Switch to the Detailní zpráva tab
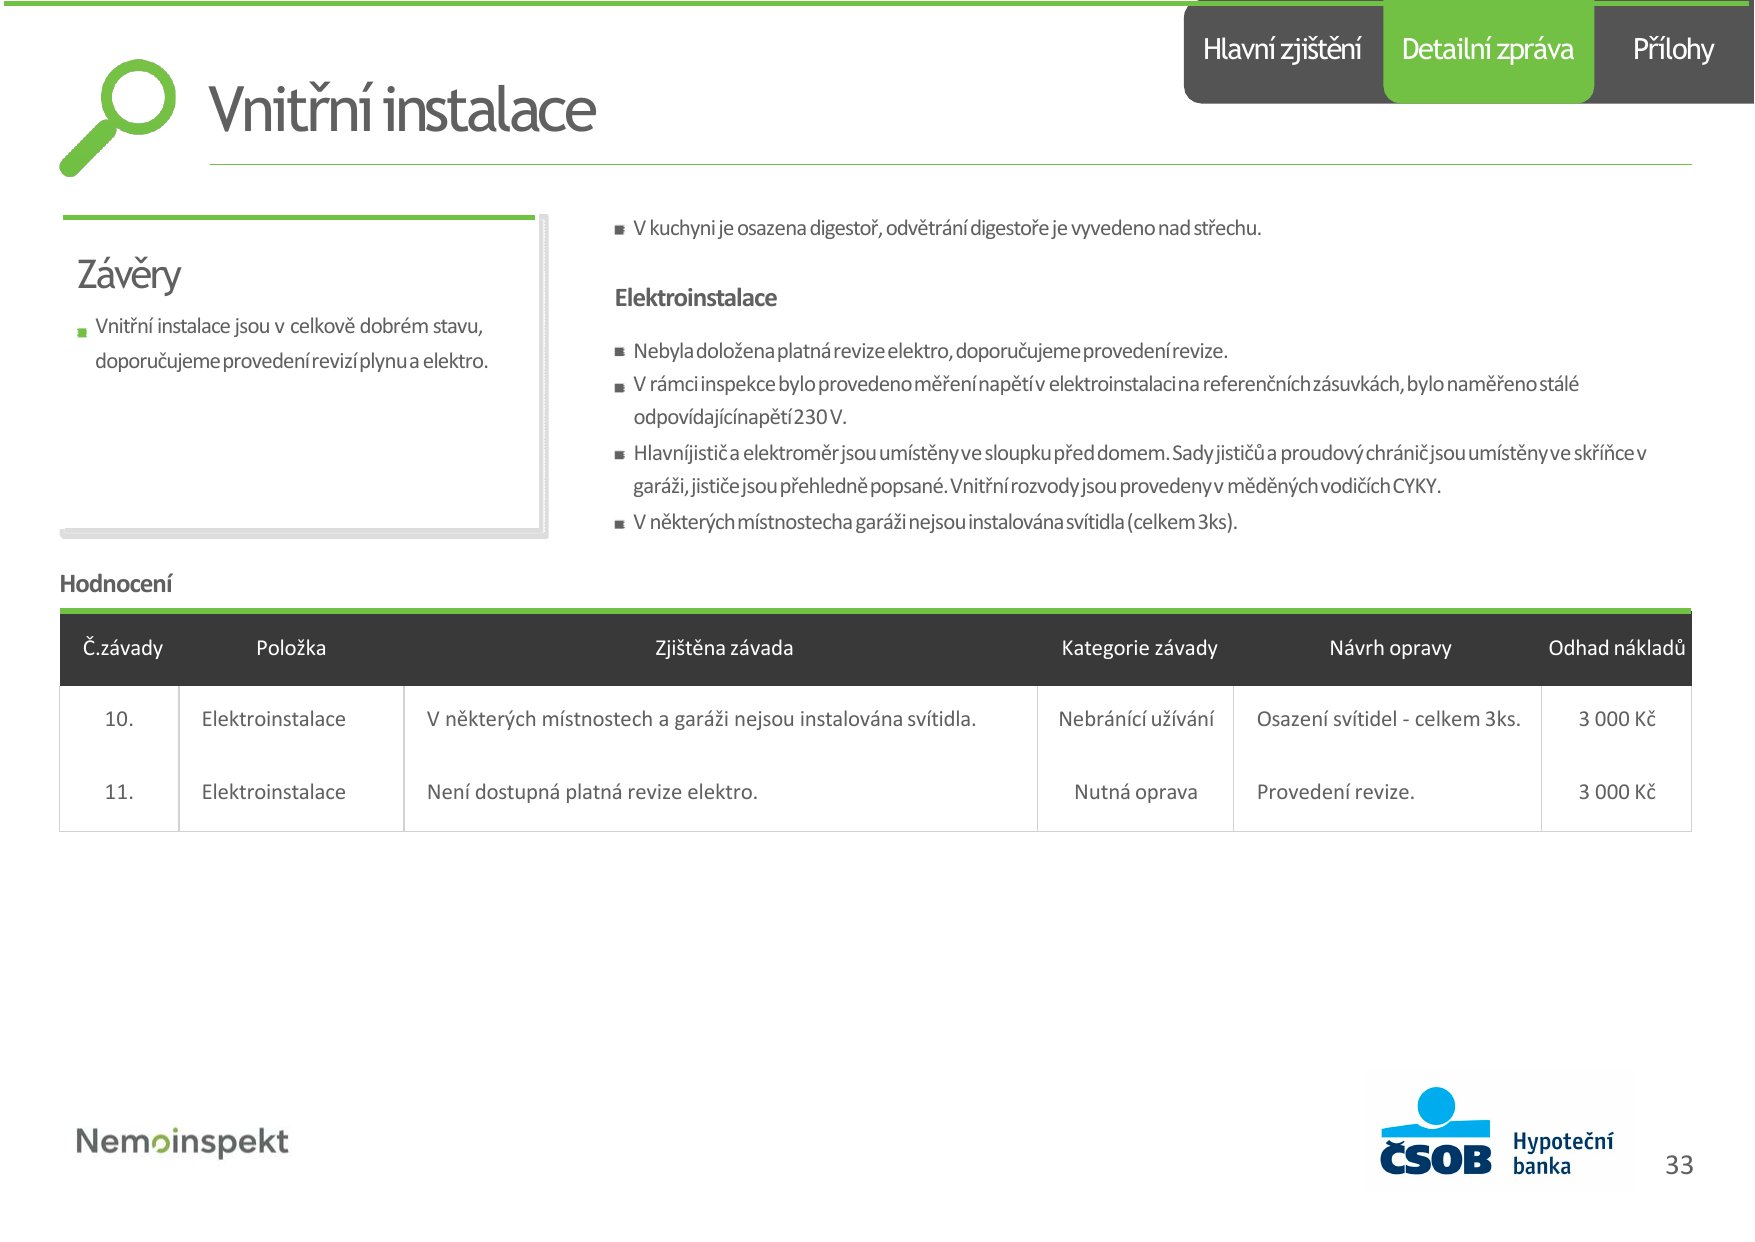This screenshot has width=1755, height=1242. click(x=1488, y=50)
